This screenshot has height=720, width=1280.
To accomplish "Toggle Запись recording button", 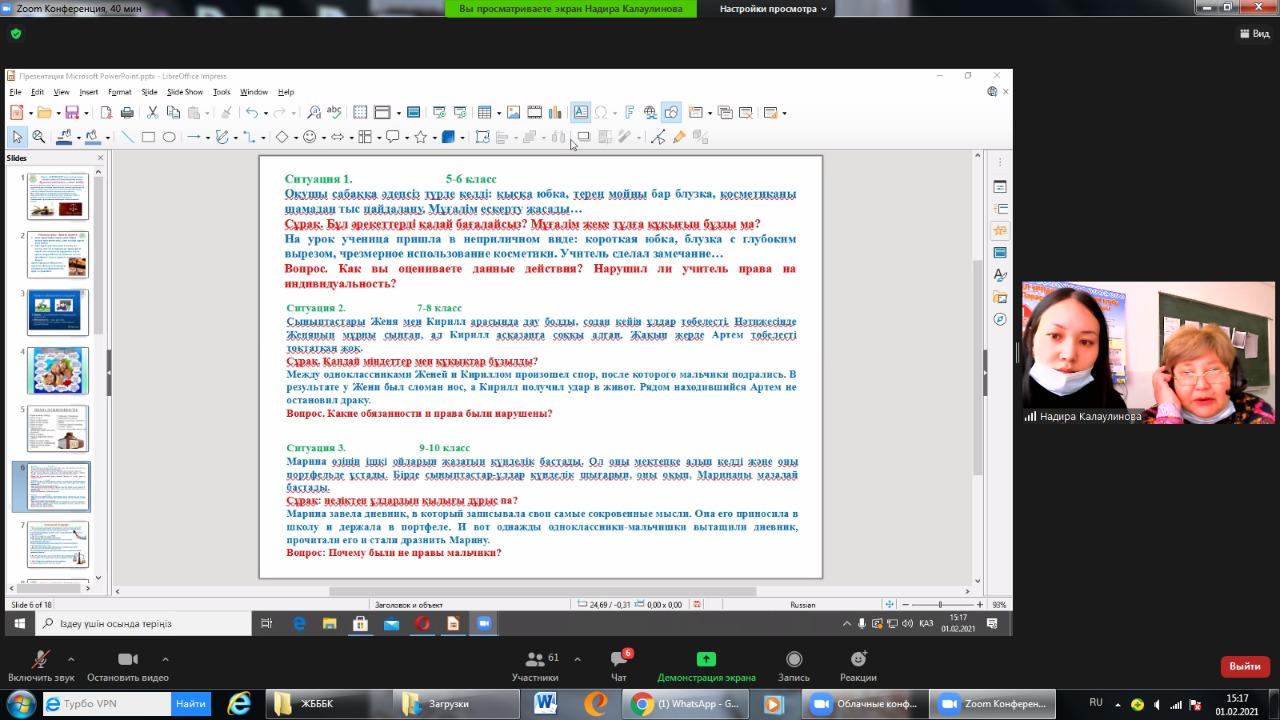I will (794, 666).
